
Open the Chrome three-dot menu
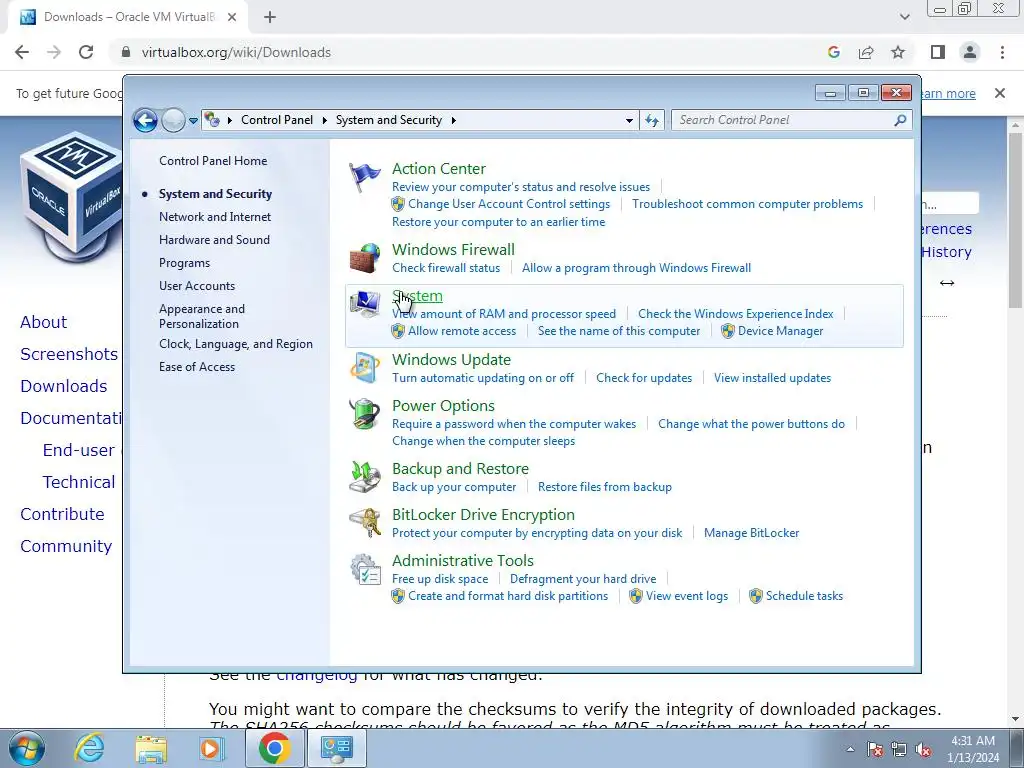[1002, 52]
